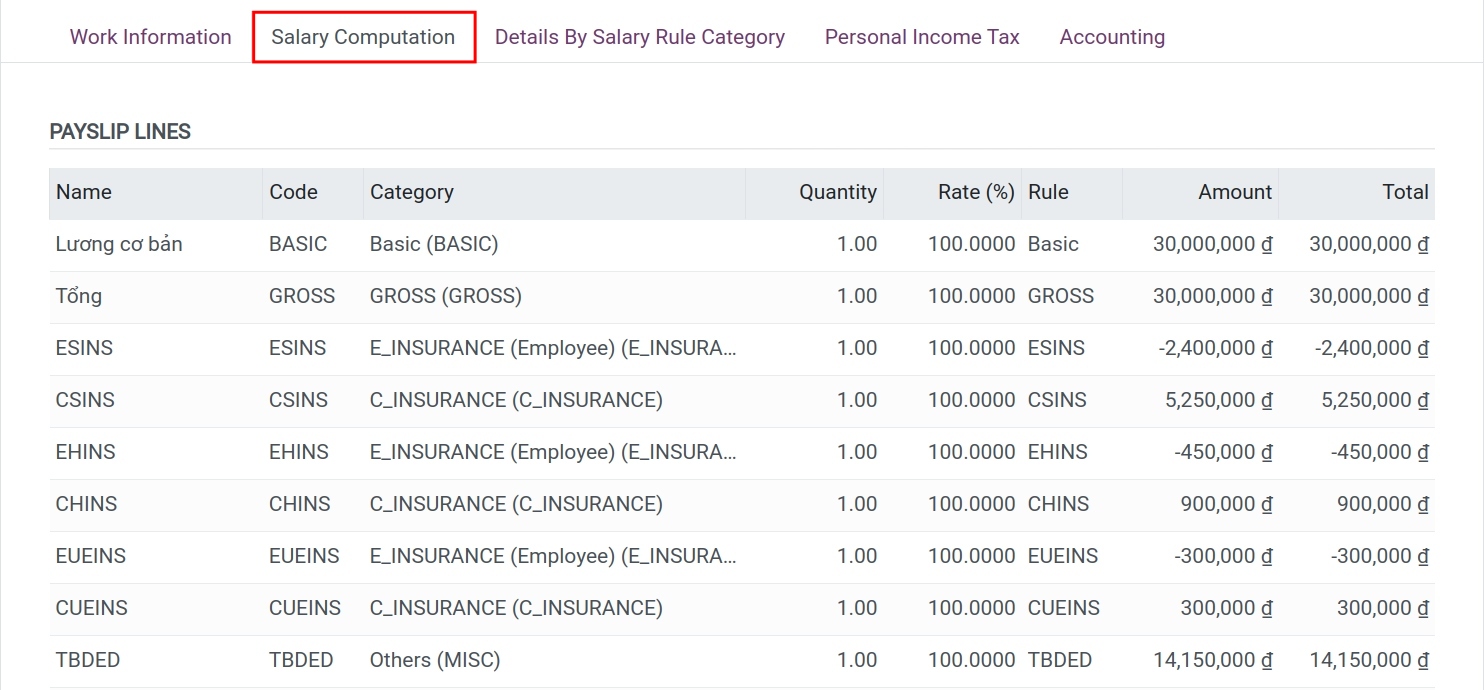
Task: Open the Salary Computation tab
Action: 362,36
